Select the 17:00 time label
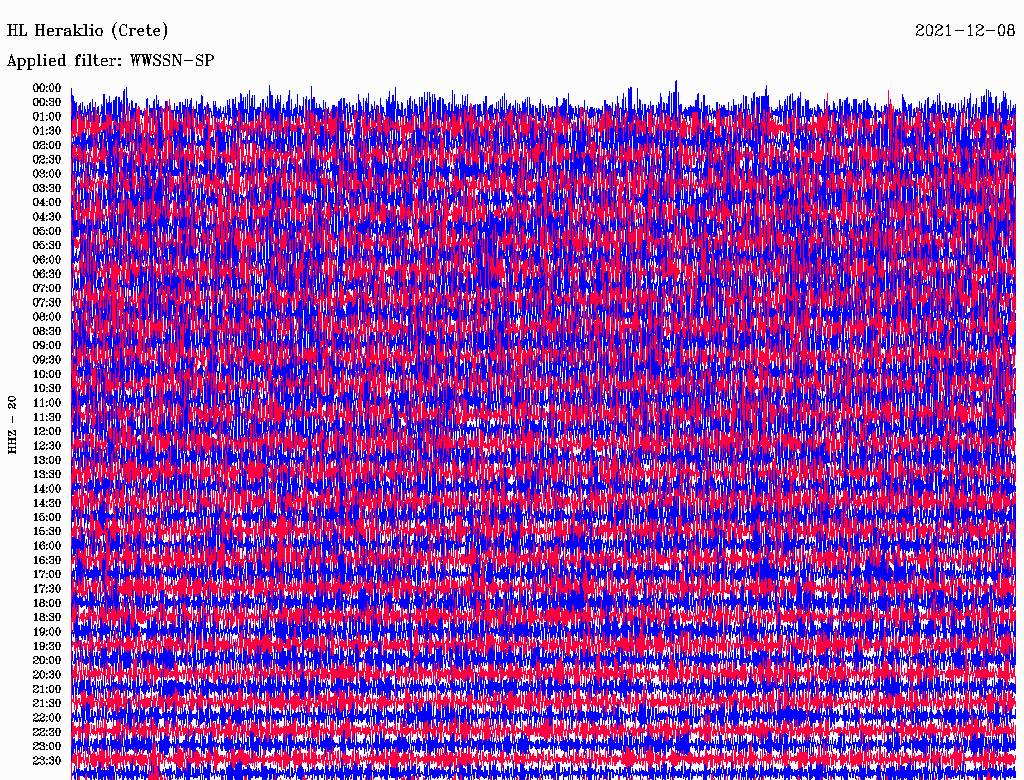This screenshot has height=780, width=1024. 46,574
